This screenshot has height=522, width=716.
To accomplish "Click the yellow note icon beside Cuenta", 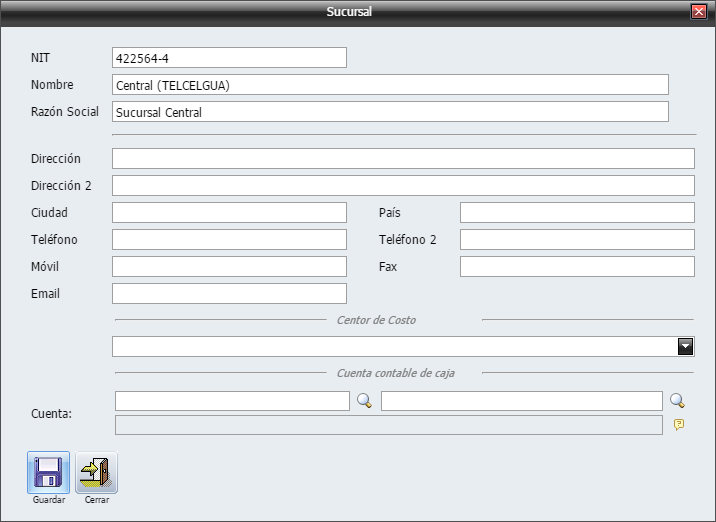I will 678,425.
